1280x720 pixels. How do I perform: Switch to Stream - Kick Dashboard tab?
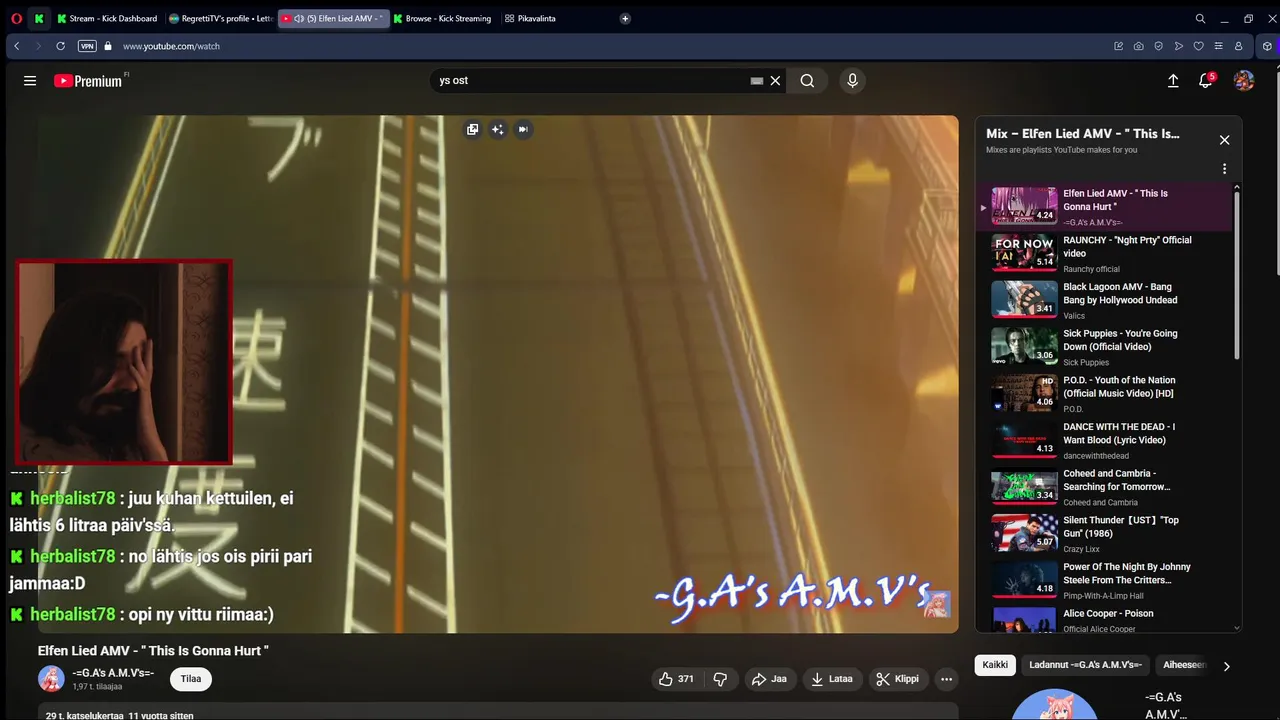tap(108, 18)
